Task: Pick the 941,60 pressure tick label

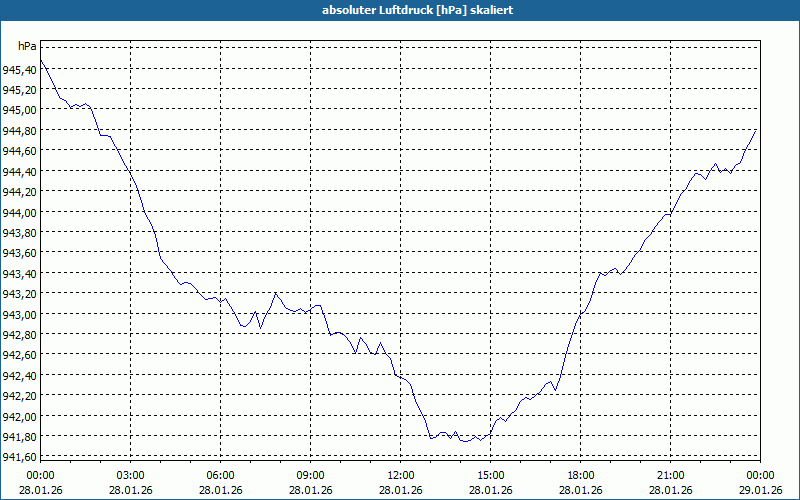Action: [19, 457]
